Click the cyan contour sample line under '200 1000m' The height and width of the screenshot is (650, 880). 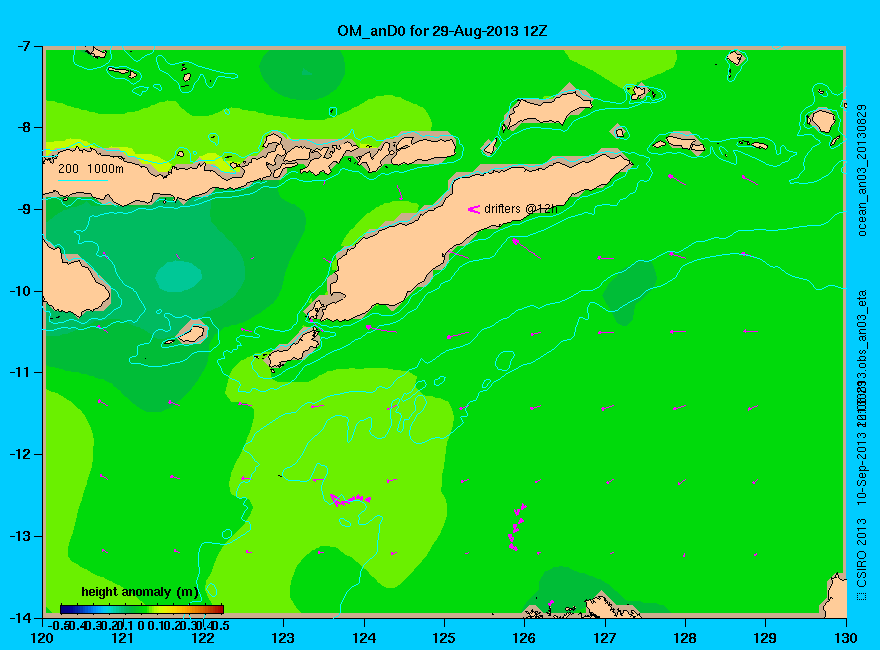click(x=82, y=181)
